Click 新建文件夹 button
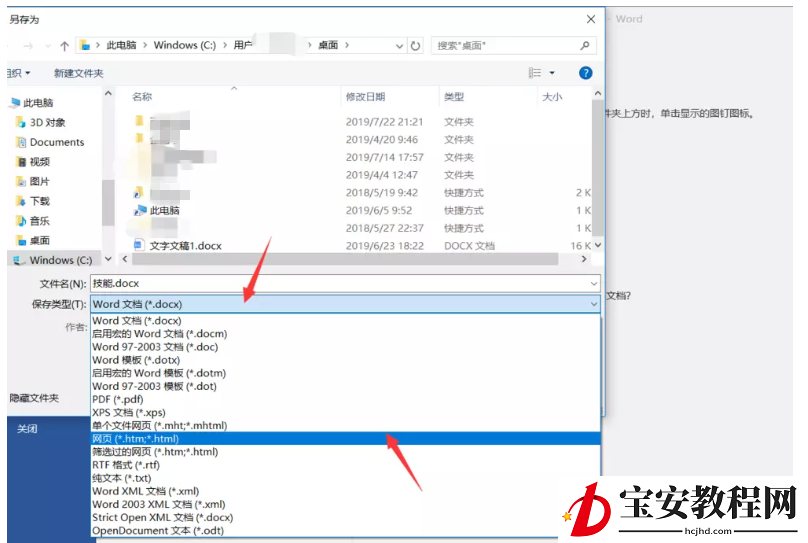The width and height of the screenshot is (808, 543). tap(78, 73)
